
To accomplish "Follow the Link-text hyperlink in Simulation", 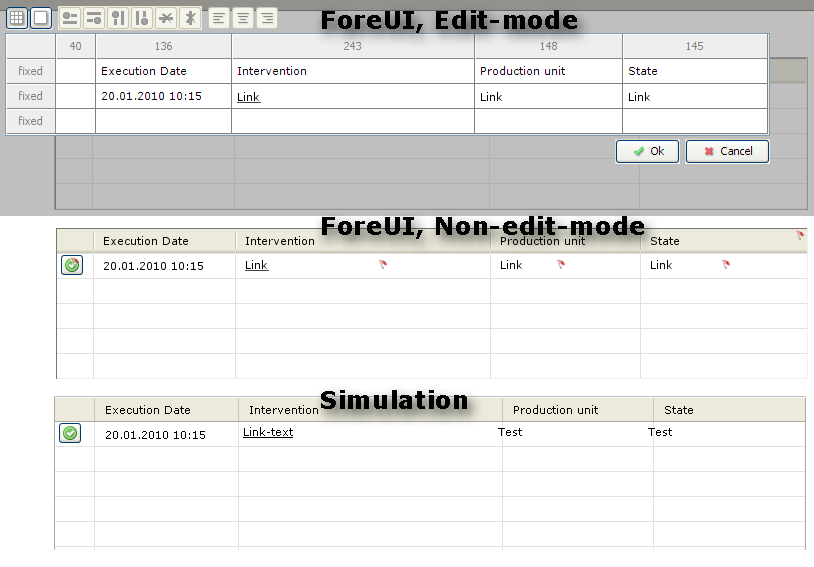I will (x=268, y=432).
